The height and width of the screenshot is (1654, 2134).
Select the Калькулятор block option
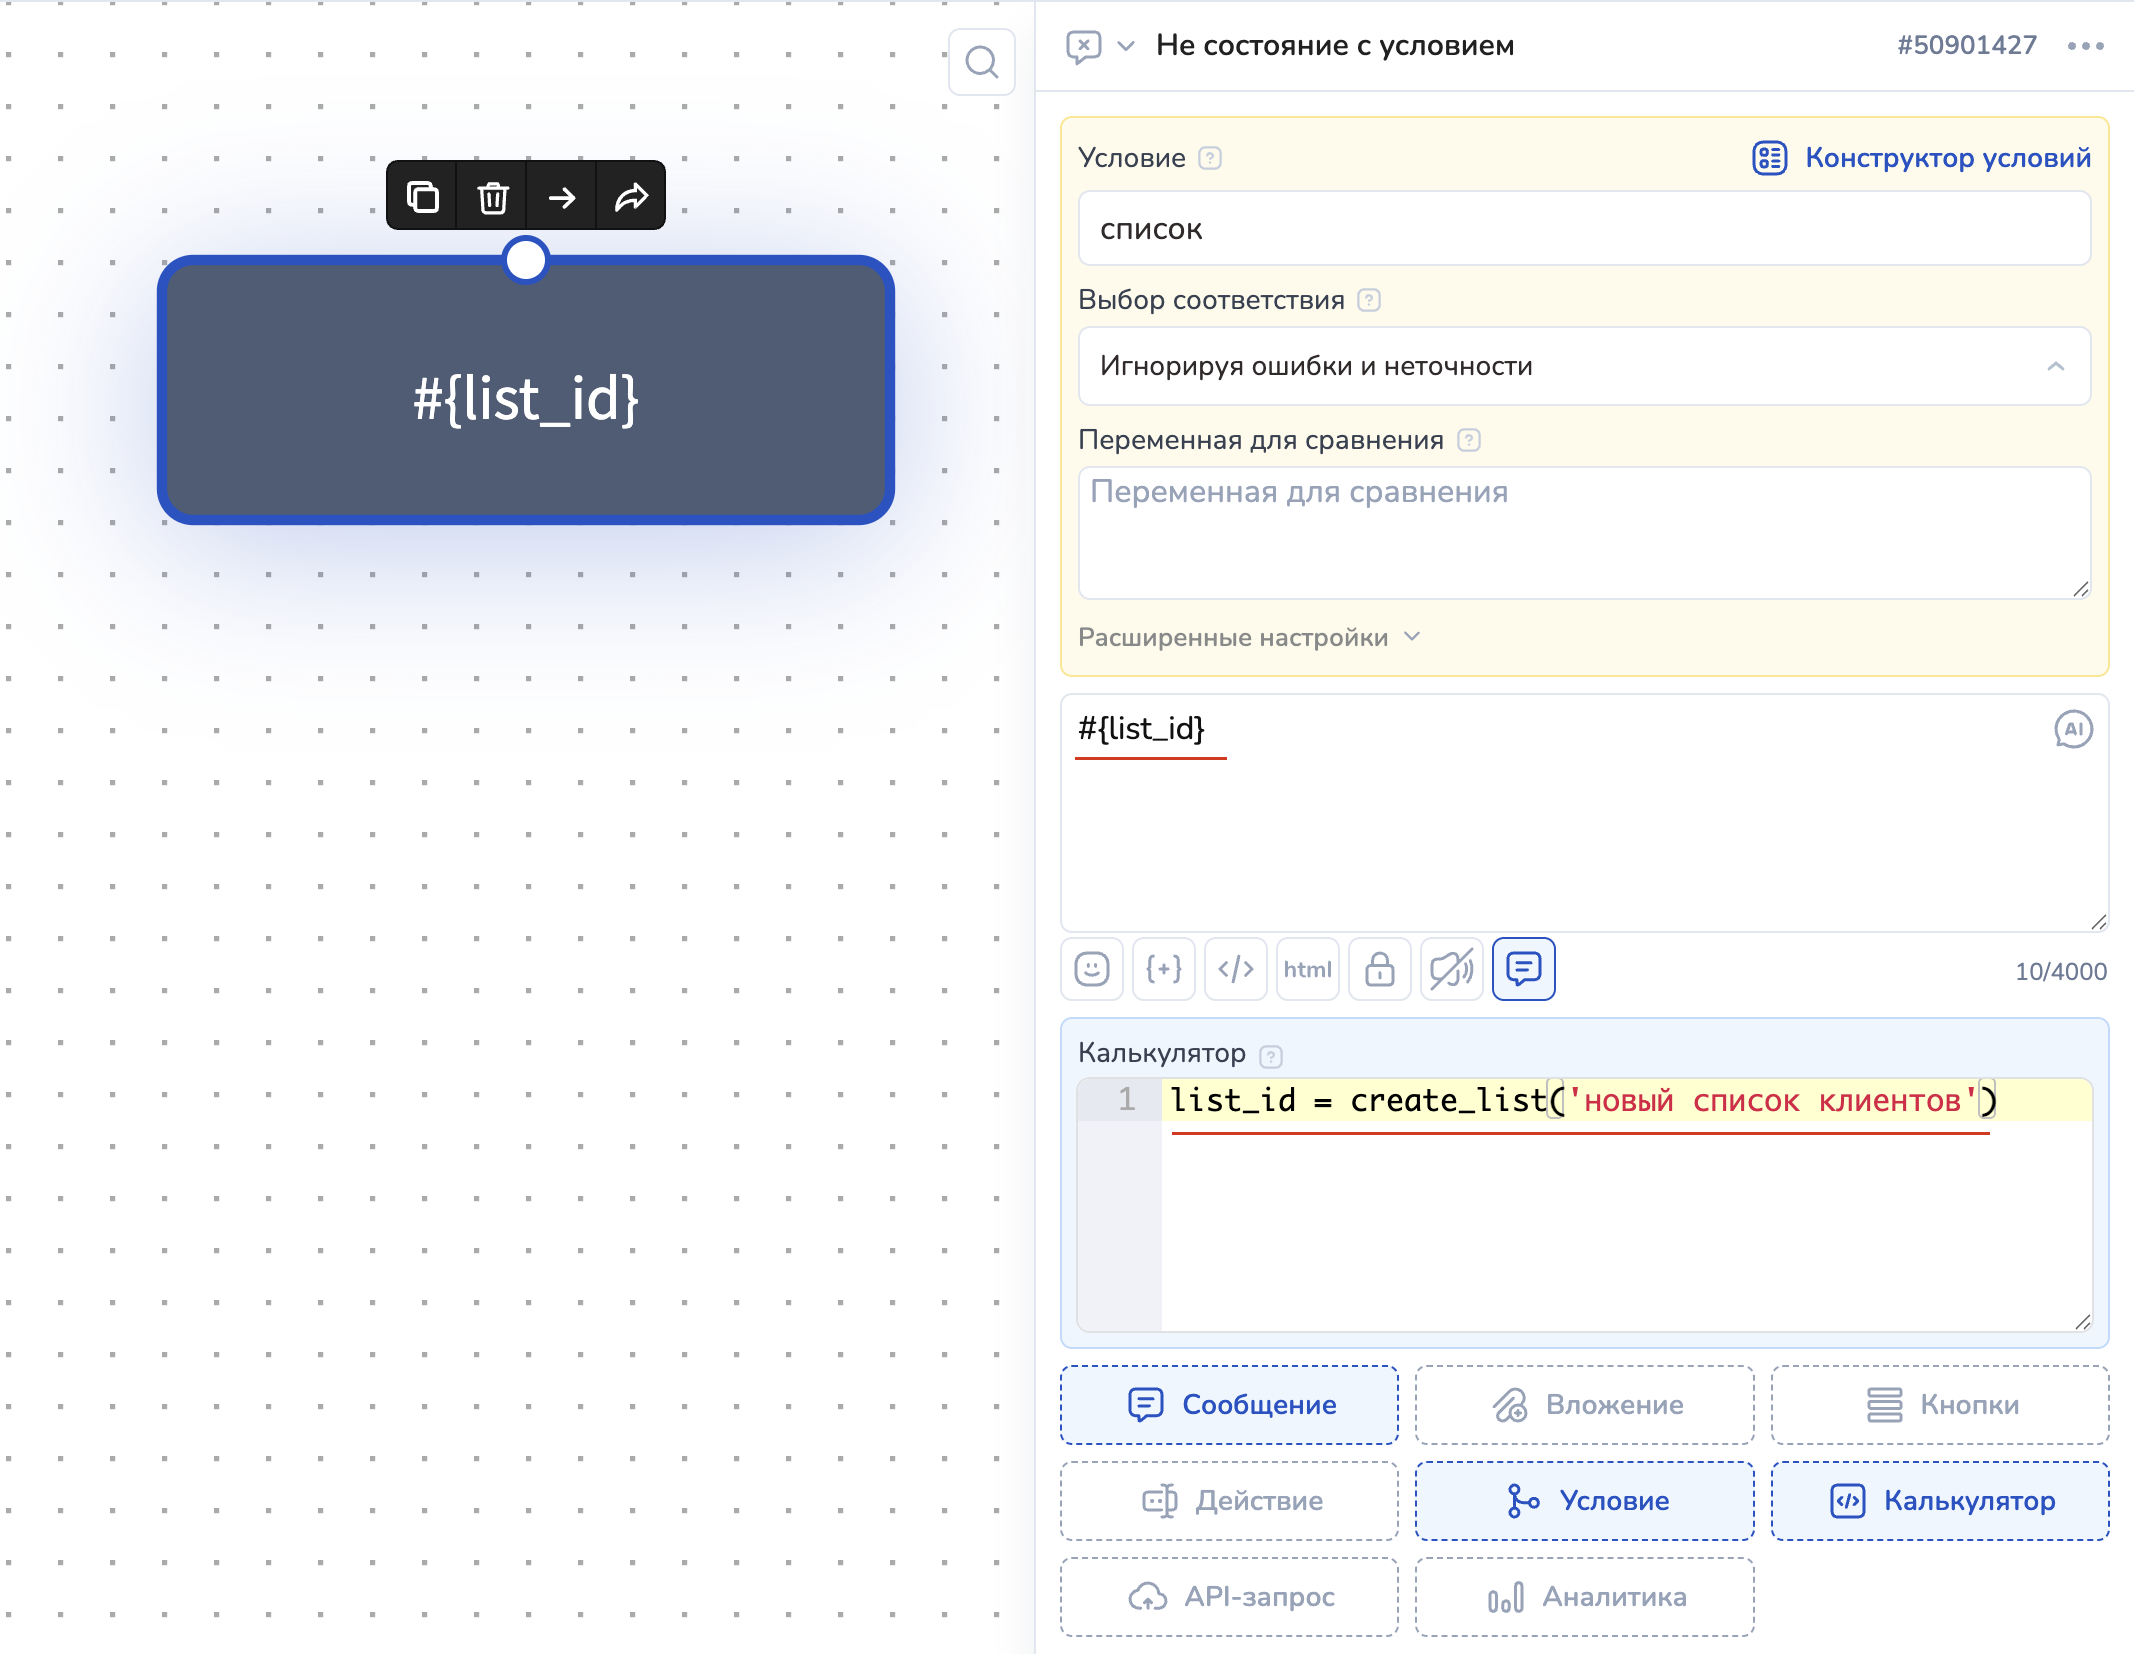1940,1500
